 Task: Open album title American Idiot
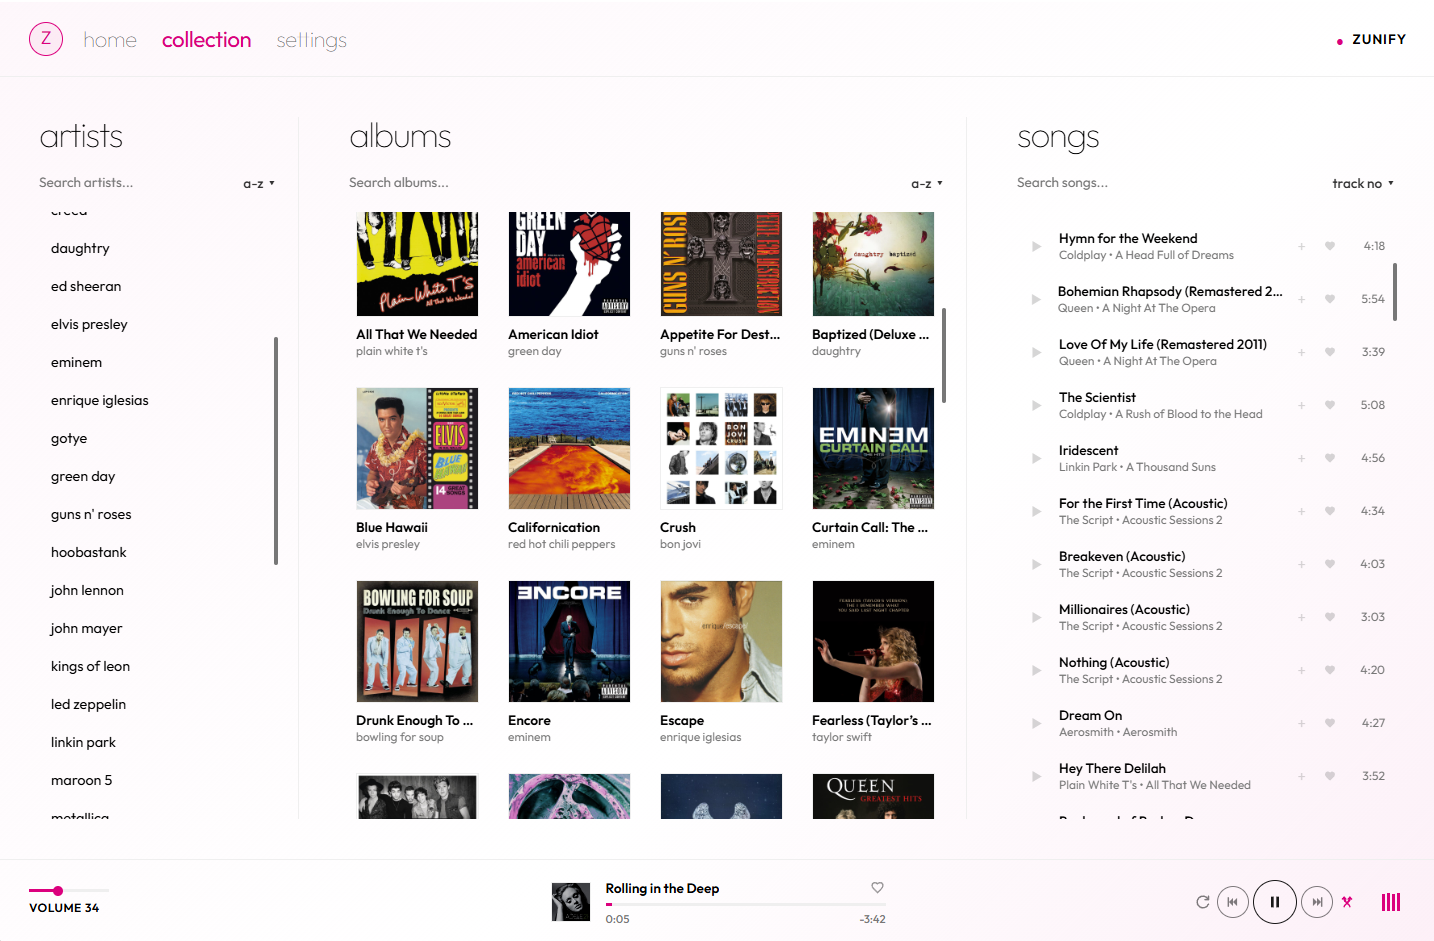[553, 335]
